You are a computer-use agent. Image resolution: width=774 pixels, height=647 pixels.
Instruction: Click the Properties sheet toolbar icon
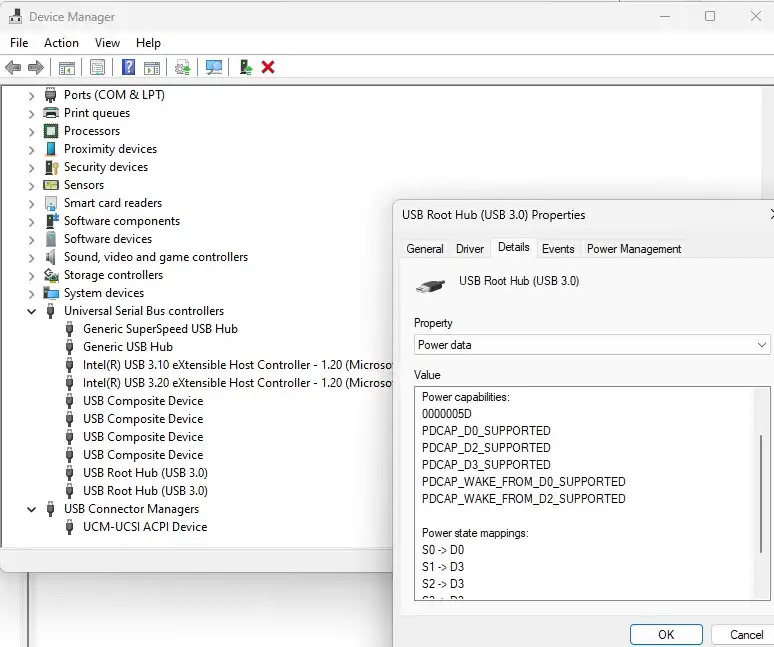point(97,67)
